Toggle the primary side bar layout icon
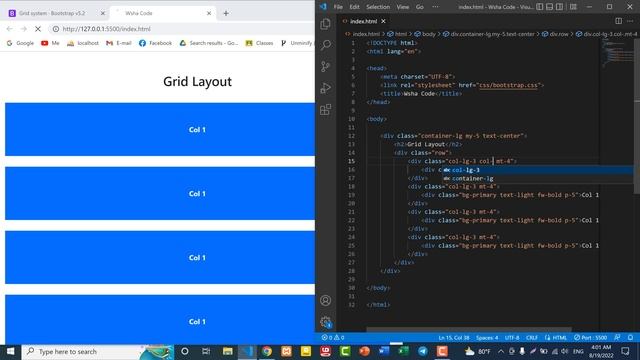Viewport: 640px width, 360px height. [x=540, y=7]
